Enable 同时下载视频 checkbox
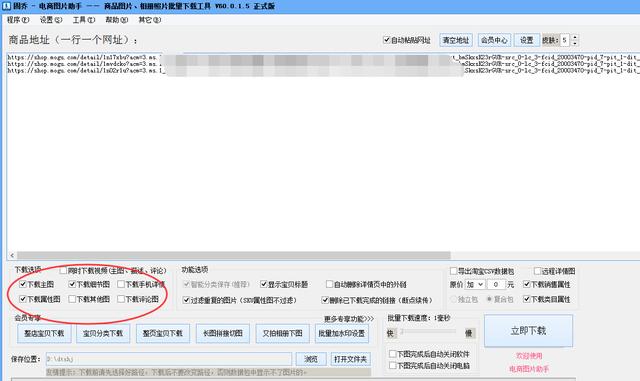This screenshot has width=640, height=381. [63, 270]
